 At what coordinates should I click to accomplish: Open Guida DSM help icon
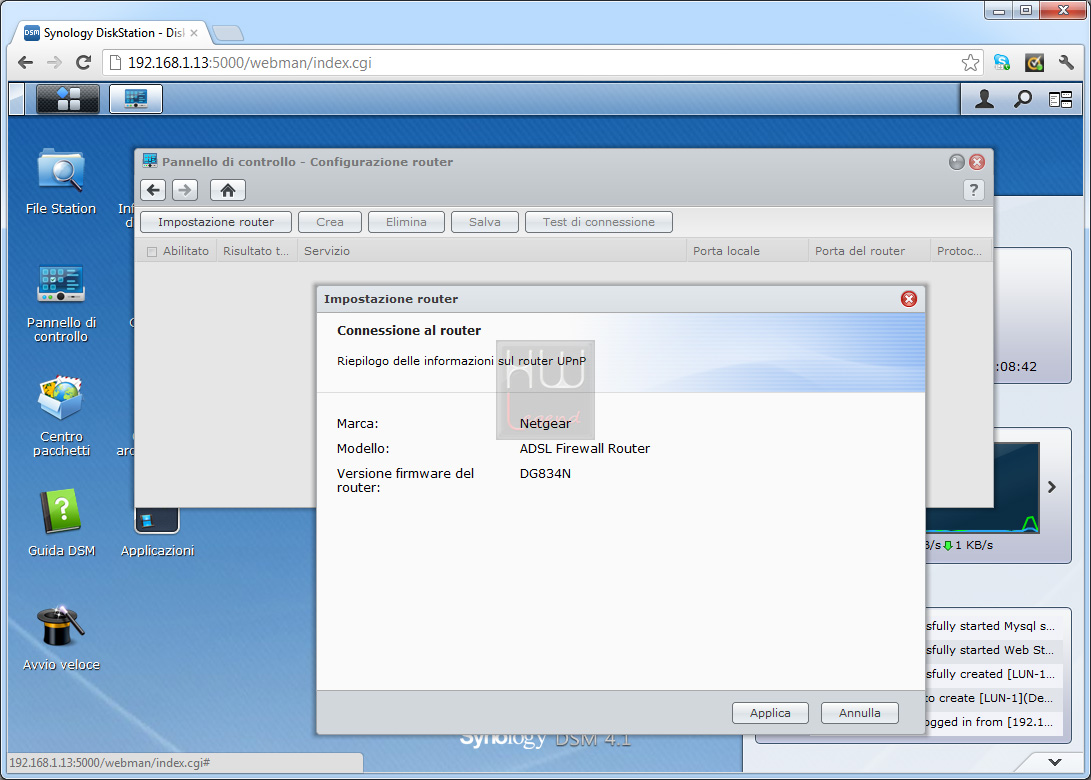(61, 523)
